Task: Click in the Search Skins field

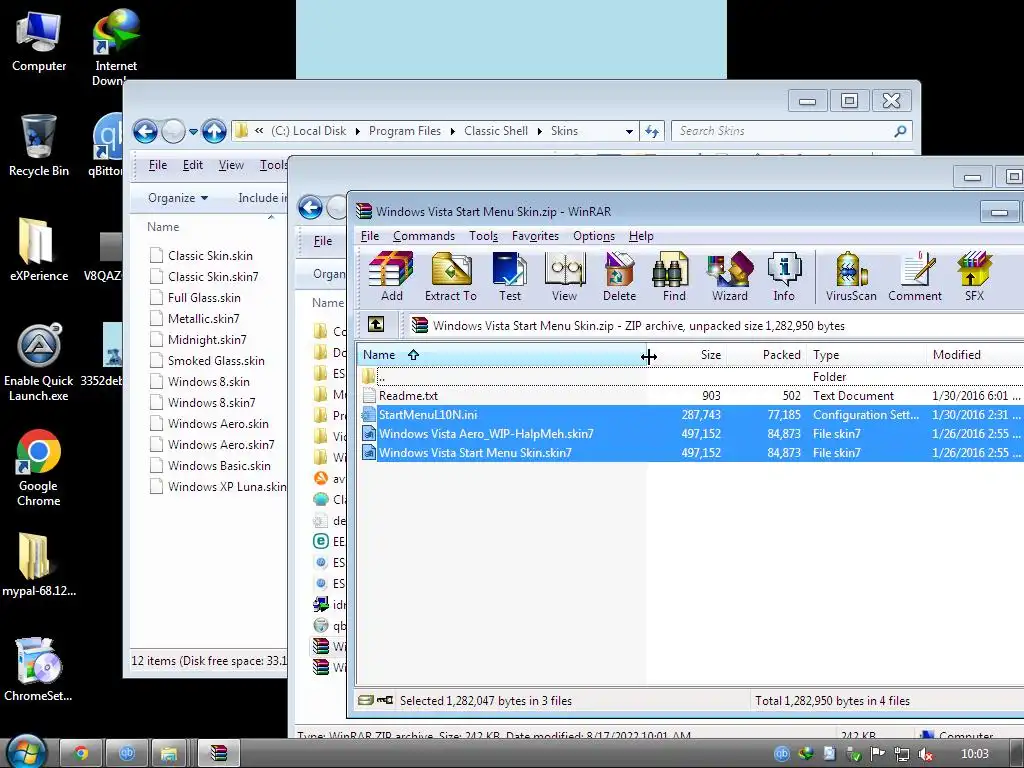Action: [784, 131]
